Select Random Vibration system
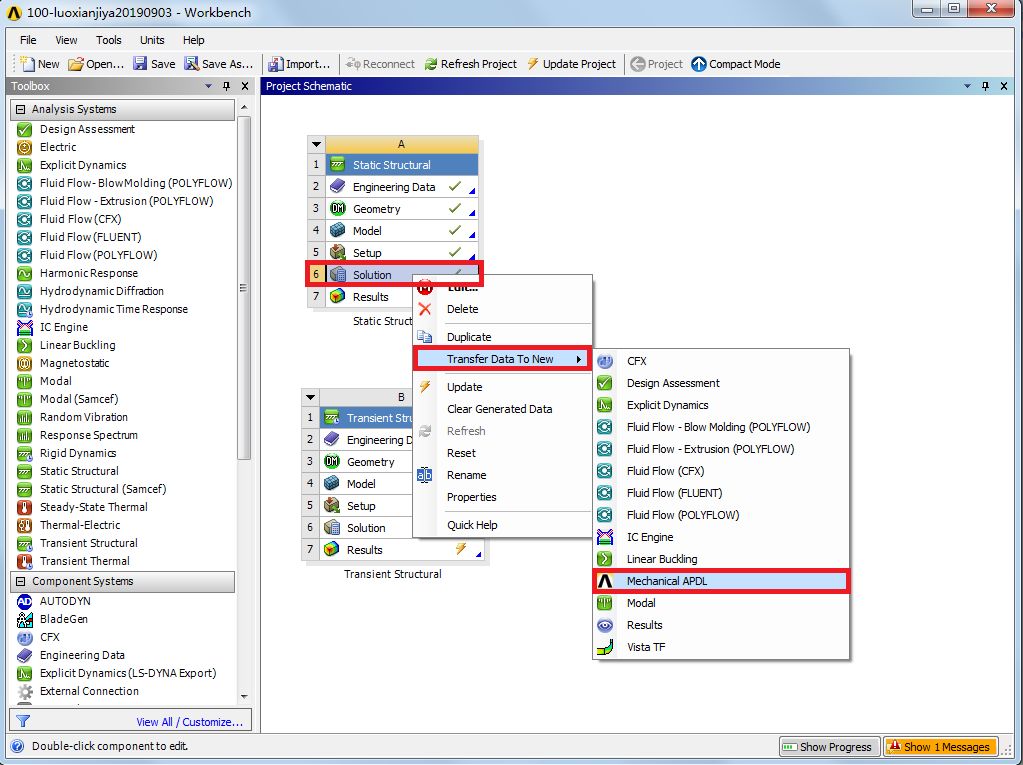Viewport: 1023px width, 765px height. 84,417
